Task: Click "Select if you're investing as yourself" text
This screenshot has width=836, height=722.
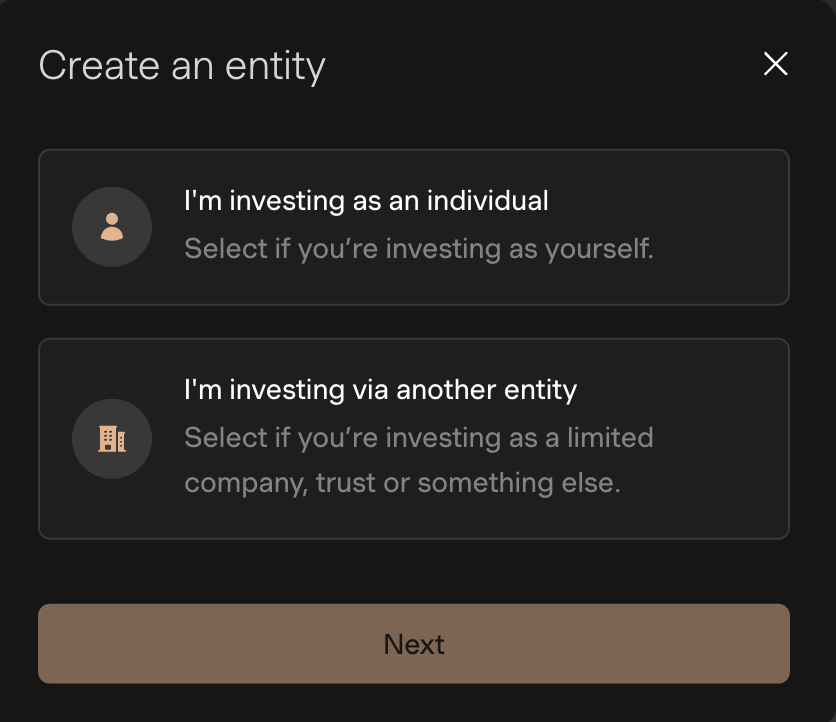Action: click(419, 249)
